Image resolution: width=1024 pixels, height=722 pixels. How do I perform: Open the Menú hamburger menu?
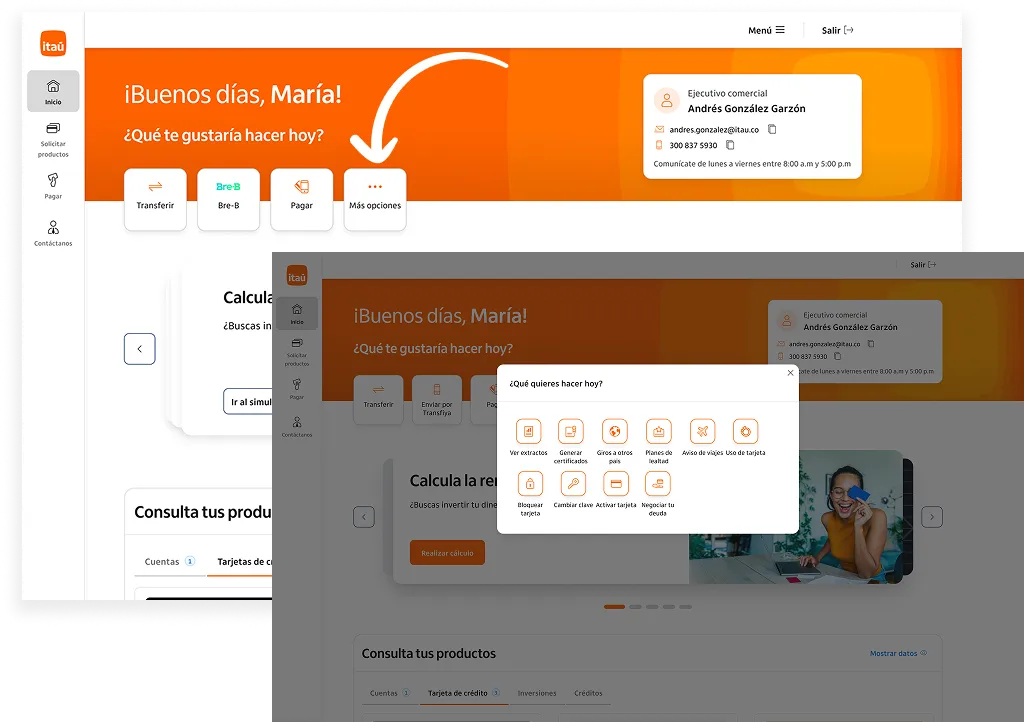(x=766, y=30)
